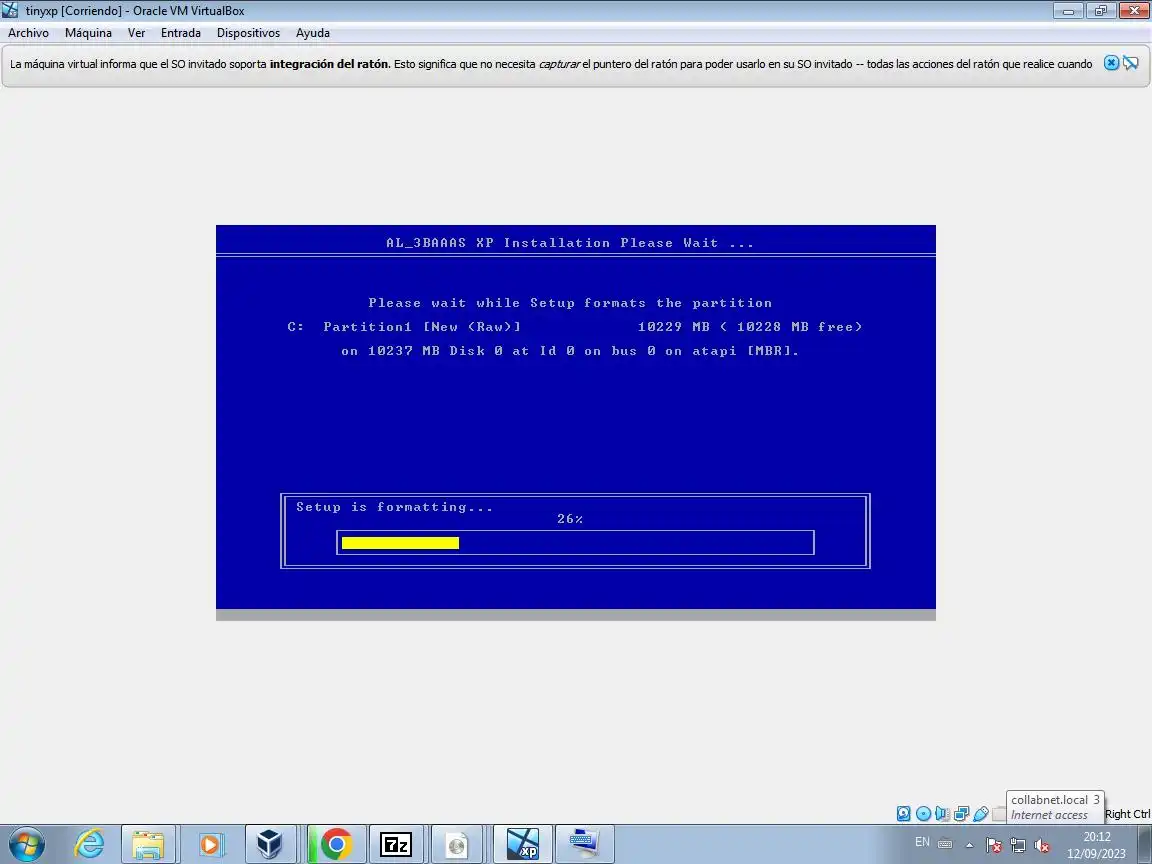Click the installation title header text
Viewport: 1152px width, 864px height.
[570, 243]
